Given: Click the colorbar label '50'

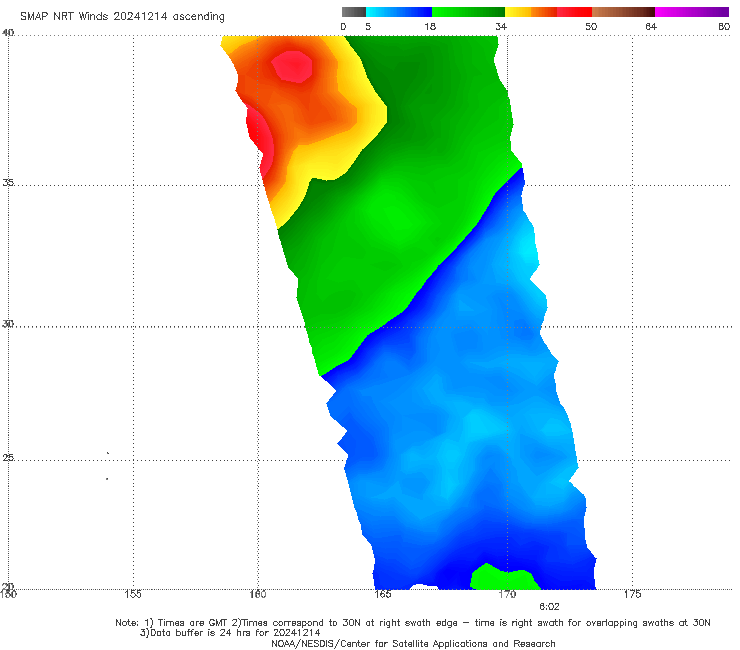Looking at the screenshot, I should [591, 26].
